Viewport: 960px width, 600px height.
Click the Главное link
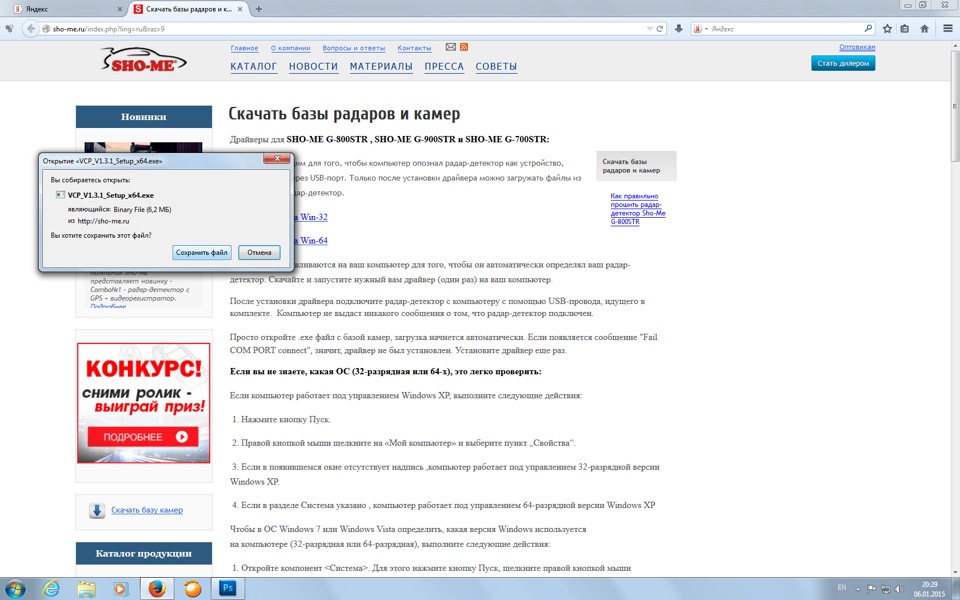244,48
